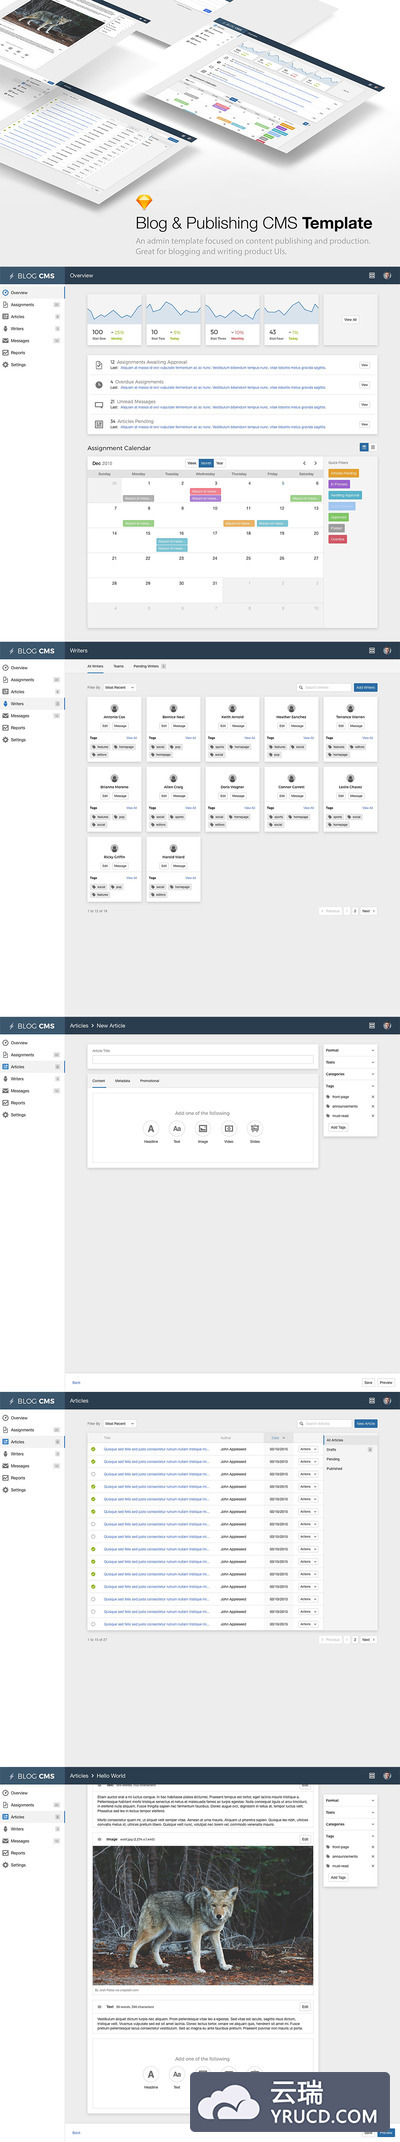This screenshot has width=400, height=2142.
Task: Expand the Format dropdown in New Article
Action: click(350, 1050)
